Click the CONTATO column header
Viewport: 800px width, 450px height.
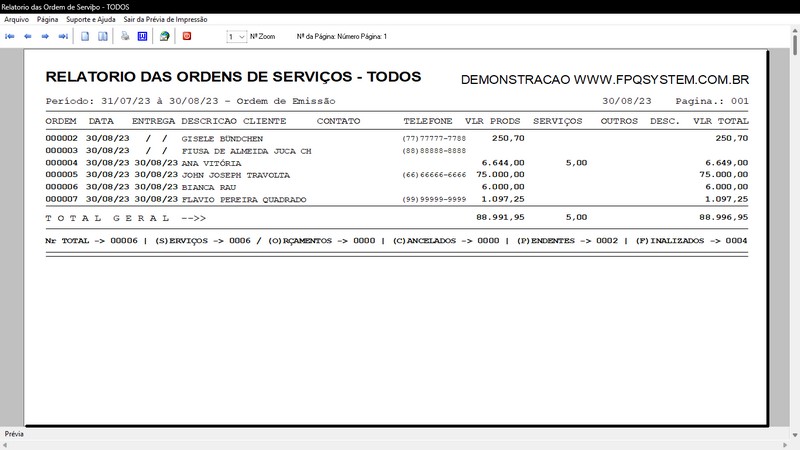click(x=338, y=121)
